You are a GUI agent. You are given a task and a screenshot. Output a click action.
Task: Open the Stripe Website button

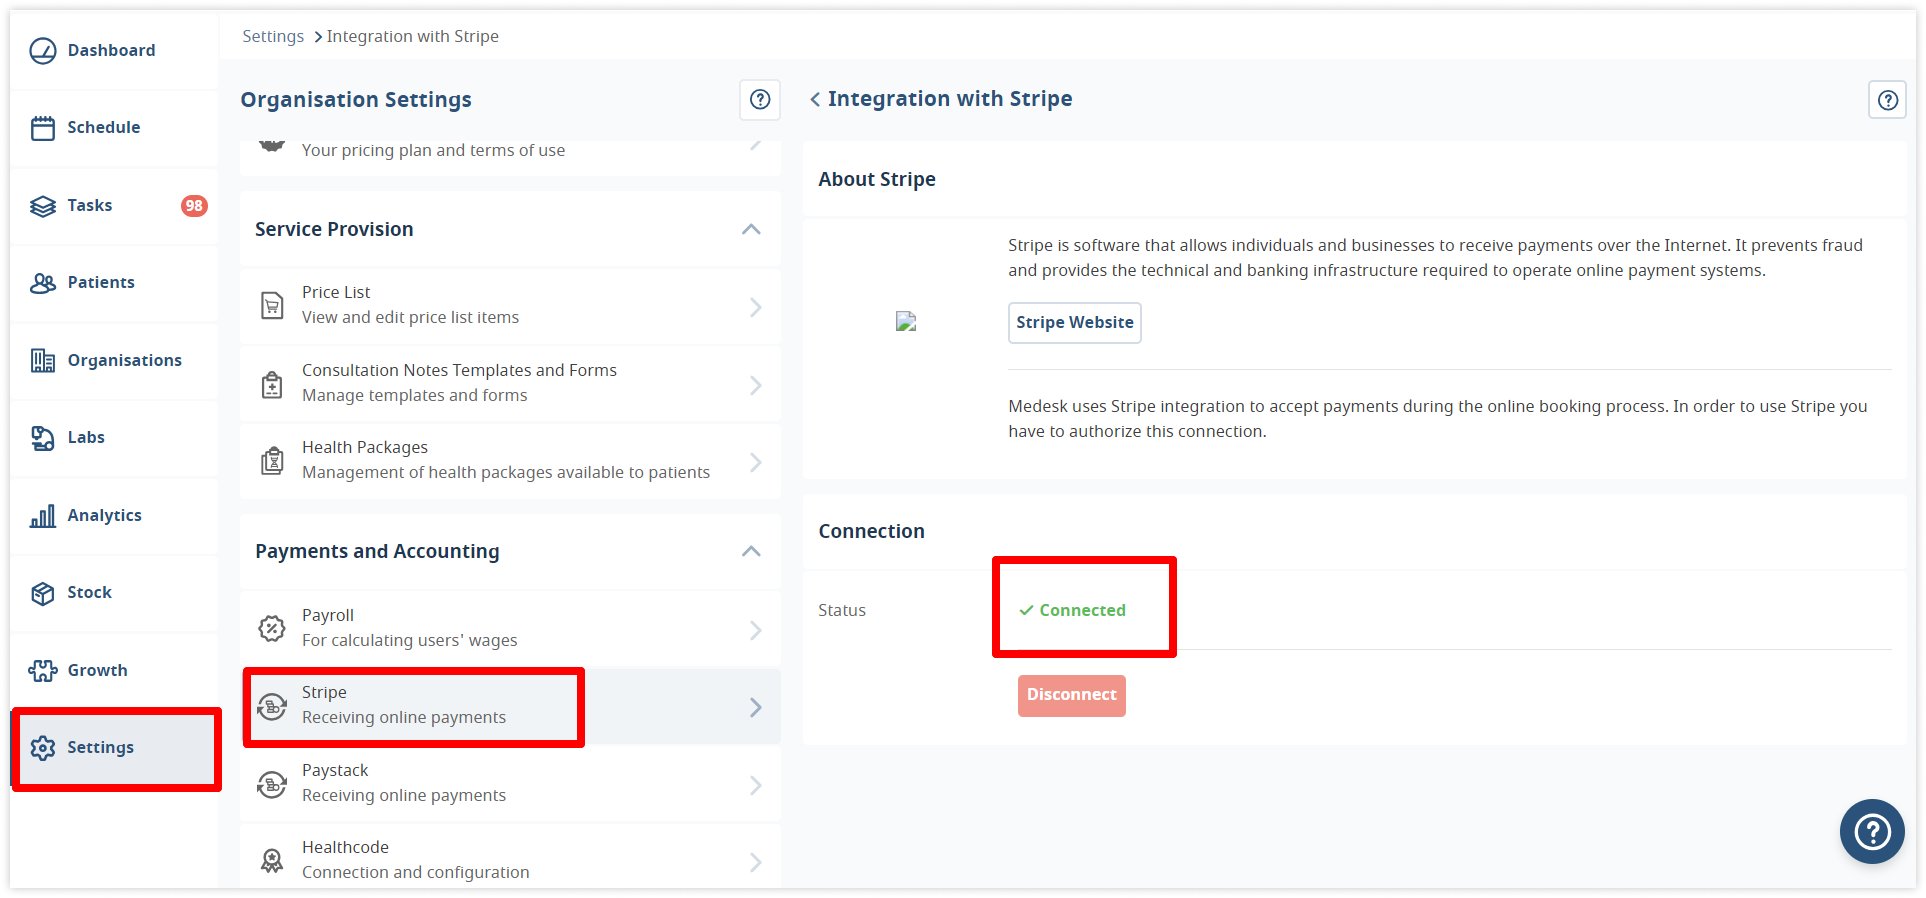click(1075, 323)
